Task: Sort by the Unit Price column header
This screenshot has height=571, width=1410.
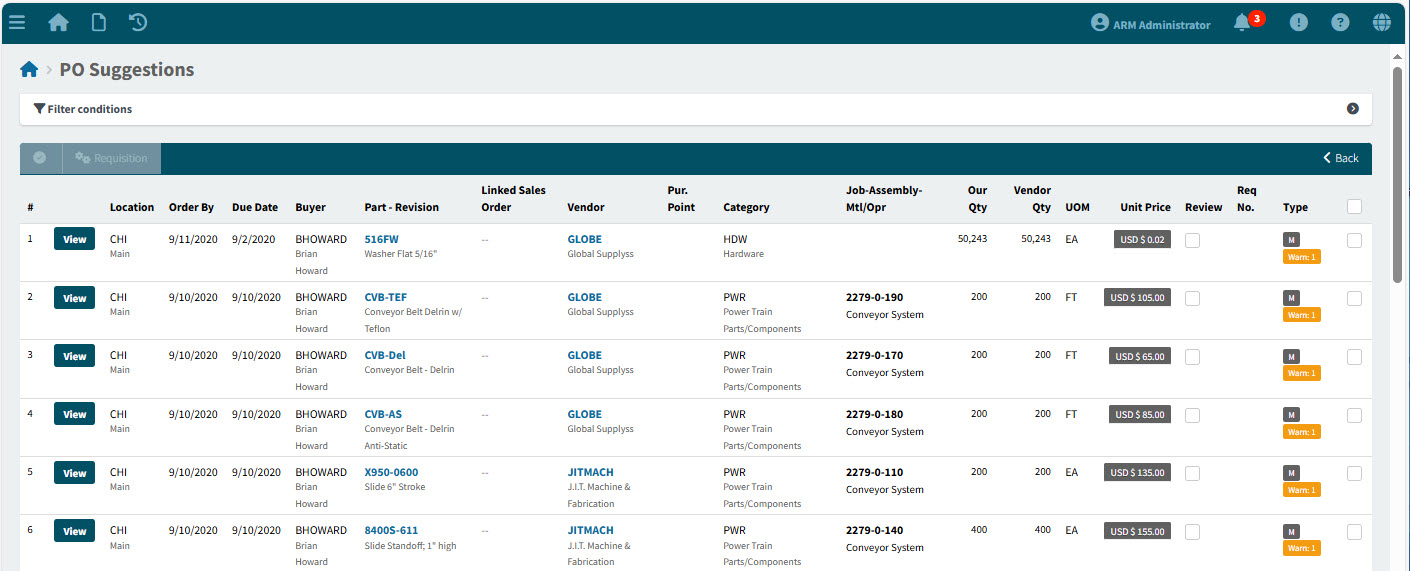Action: click(1145, 208)
